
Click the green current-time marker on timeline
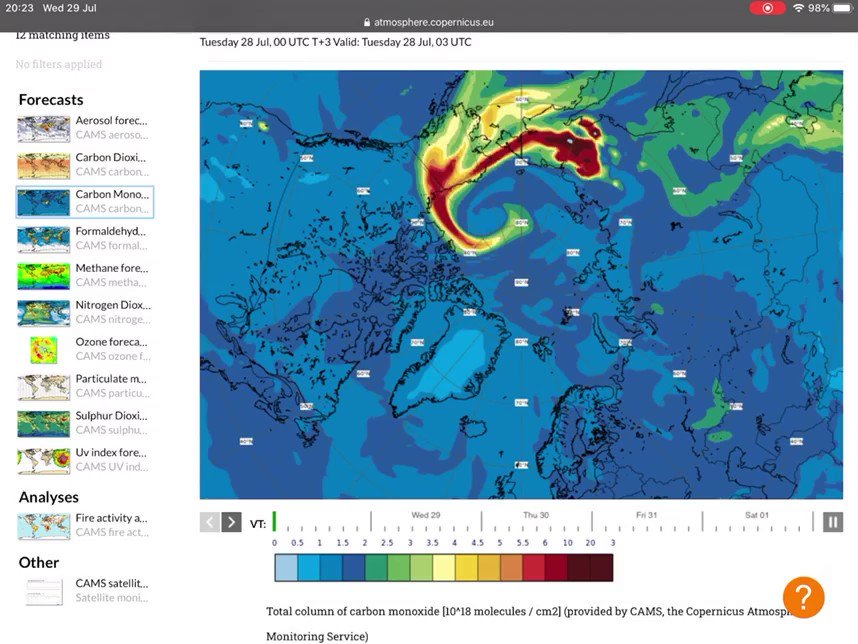274,521
